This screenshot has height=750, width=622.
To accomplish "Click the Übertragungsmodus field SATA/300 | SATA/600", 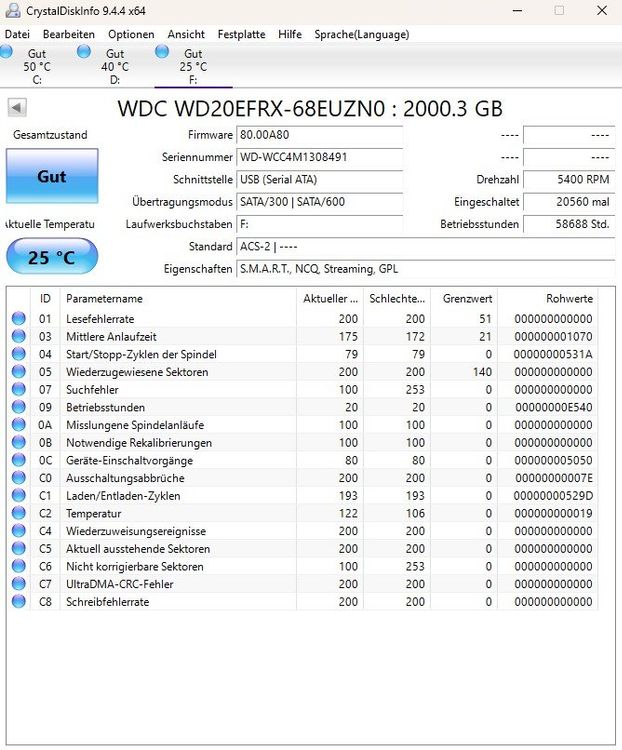I will coord(320,202).
